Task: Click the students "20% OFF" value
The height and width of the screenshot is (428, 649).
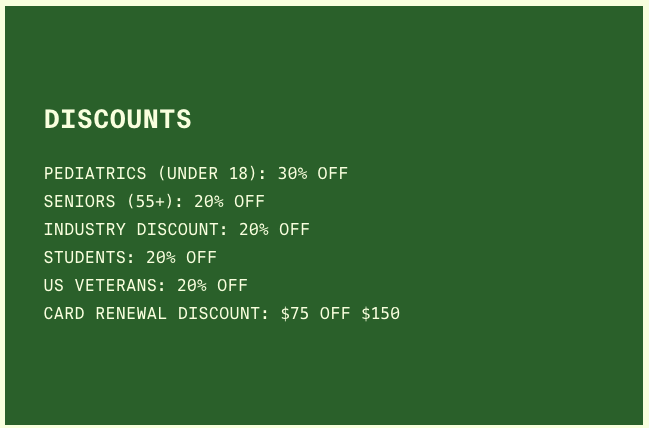Action: point(181,257)
